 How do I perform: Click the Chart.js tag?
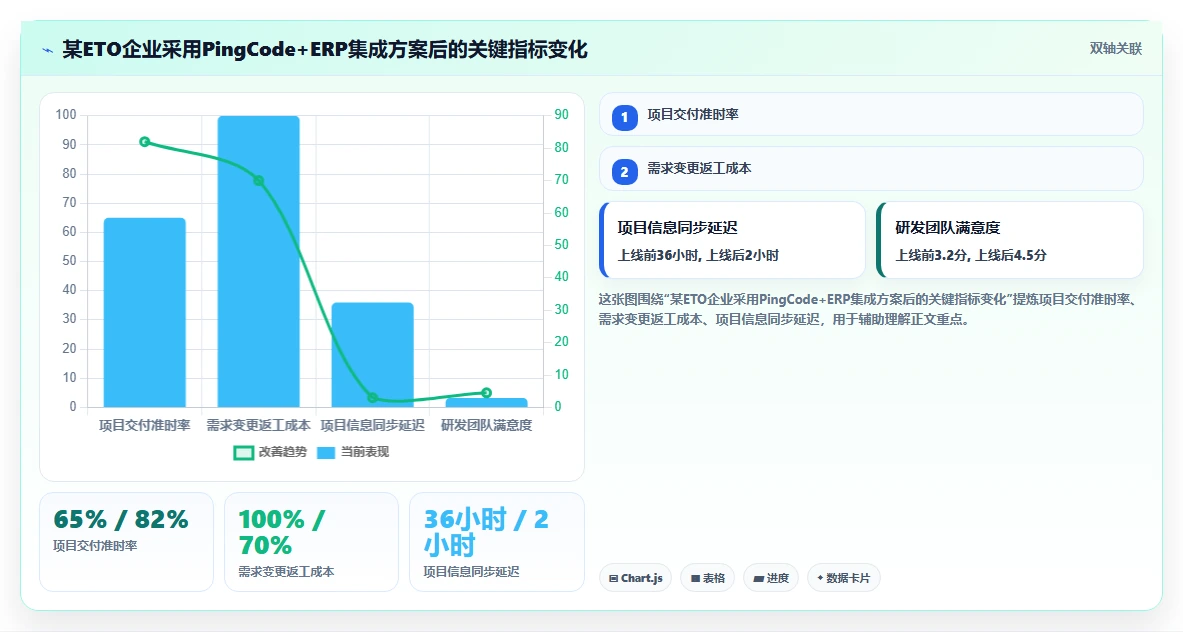click(x=635, y=578)
